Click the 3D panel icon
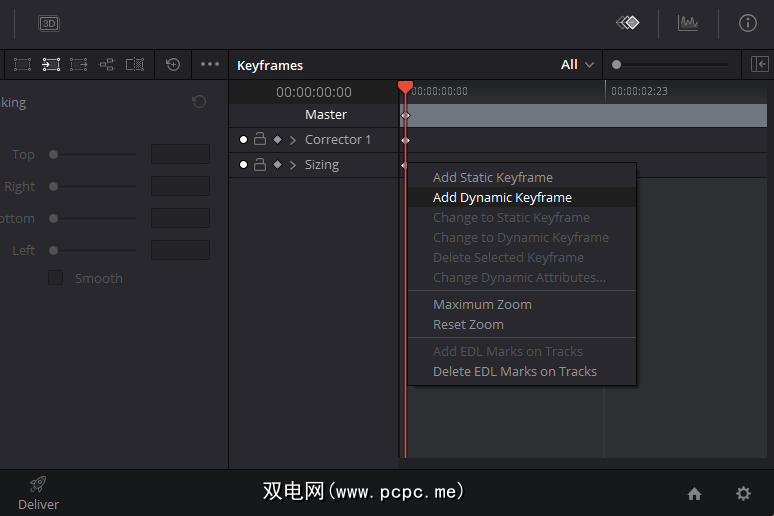Image resolution: width=774 pixels, height=516 pixels. point(49,23)
